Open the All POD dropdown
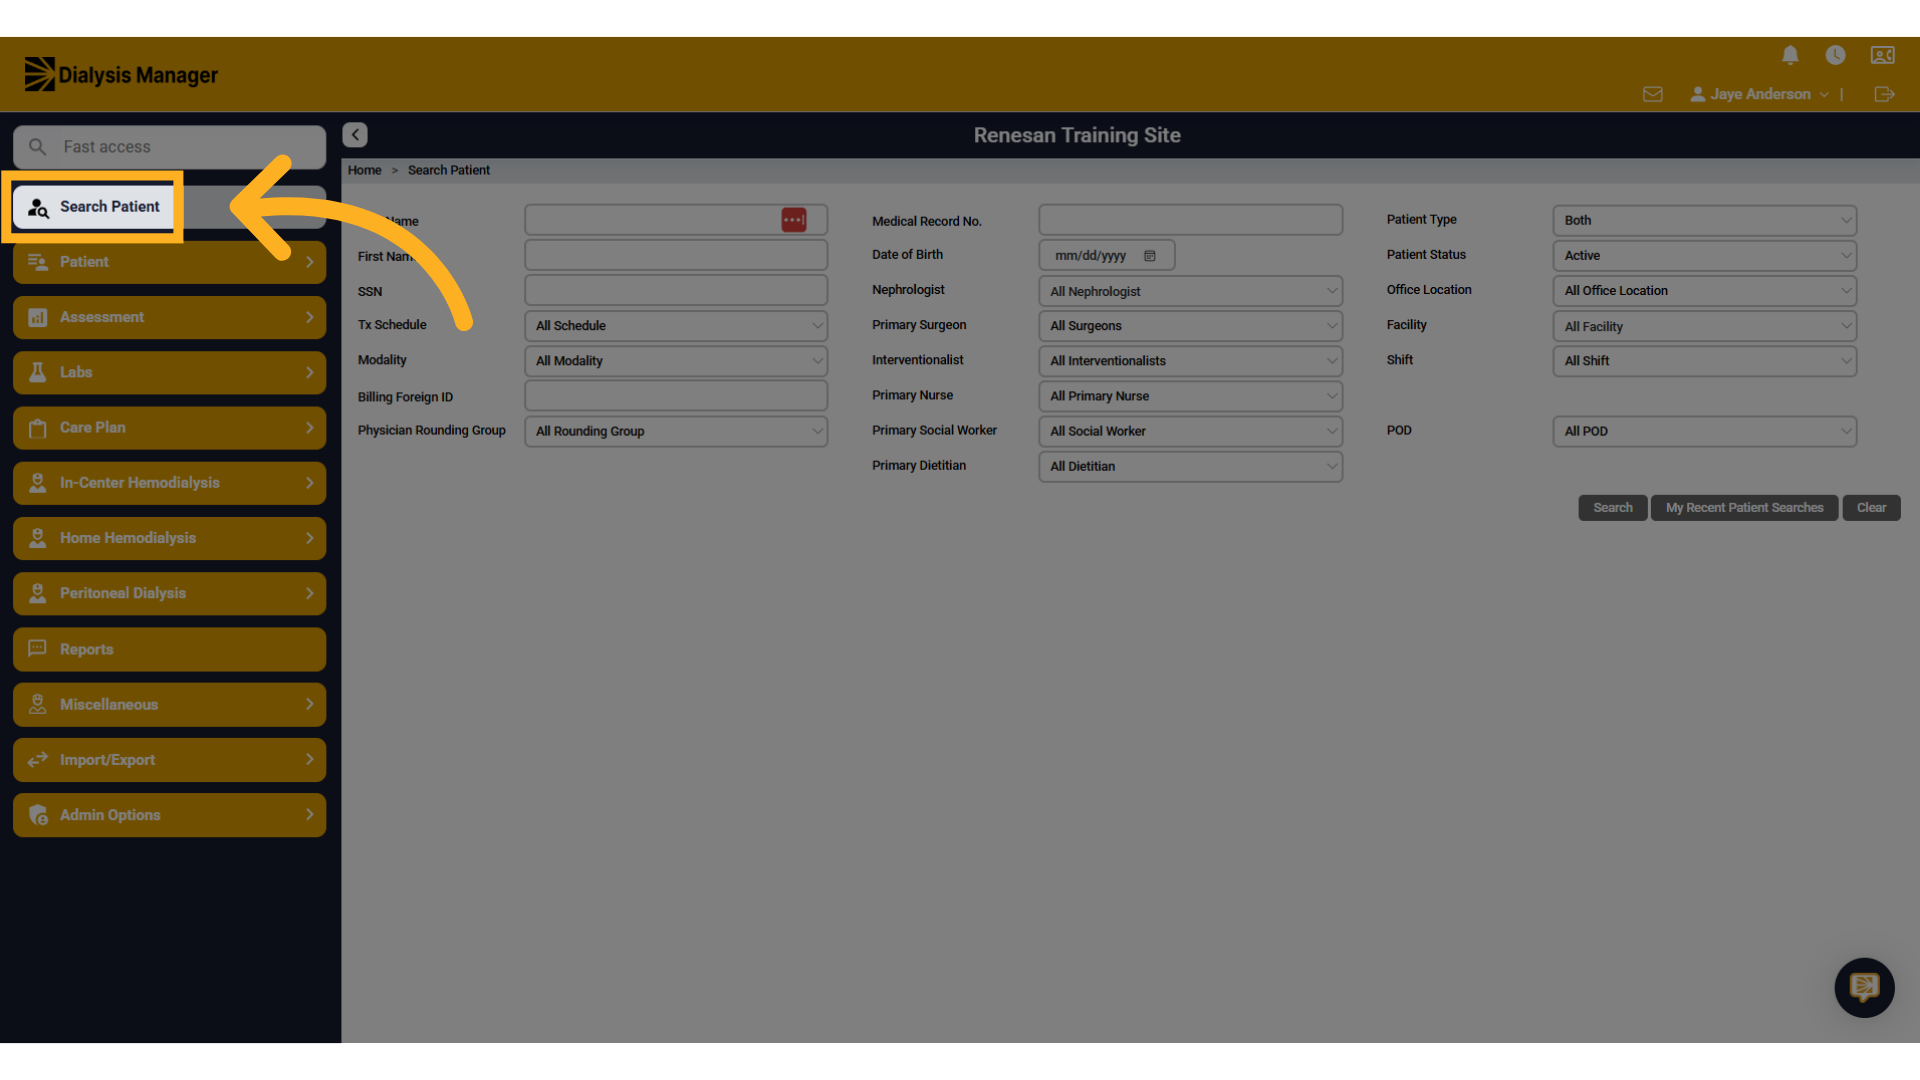The height and width of the screenshot is (1080, 1920). point(1704,431)
